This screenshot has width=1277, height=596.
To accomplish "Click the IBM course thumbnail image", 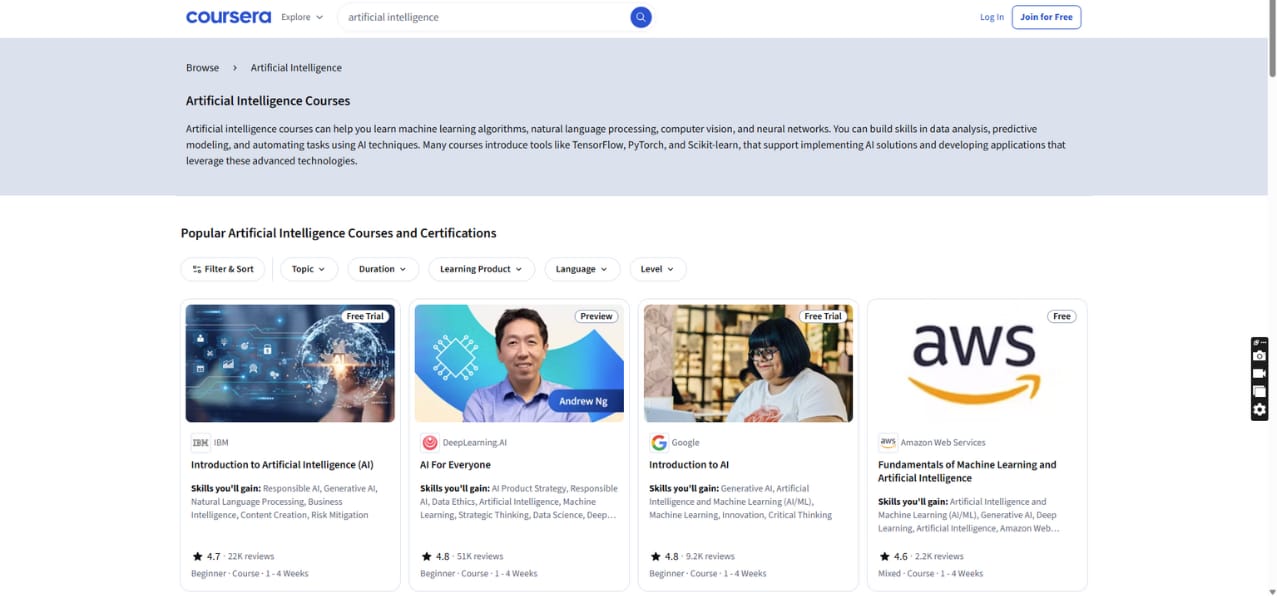I will pyautogui.click(x=290, y=363).
